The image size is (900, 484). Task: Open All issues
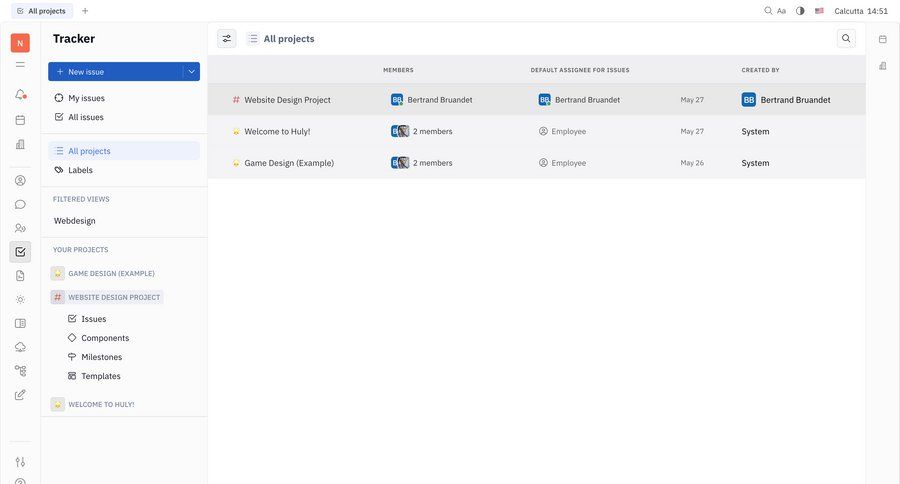coord(124,117)
